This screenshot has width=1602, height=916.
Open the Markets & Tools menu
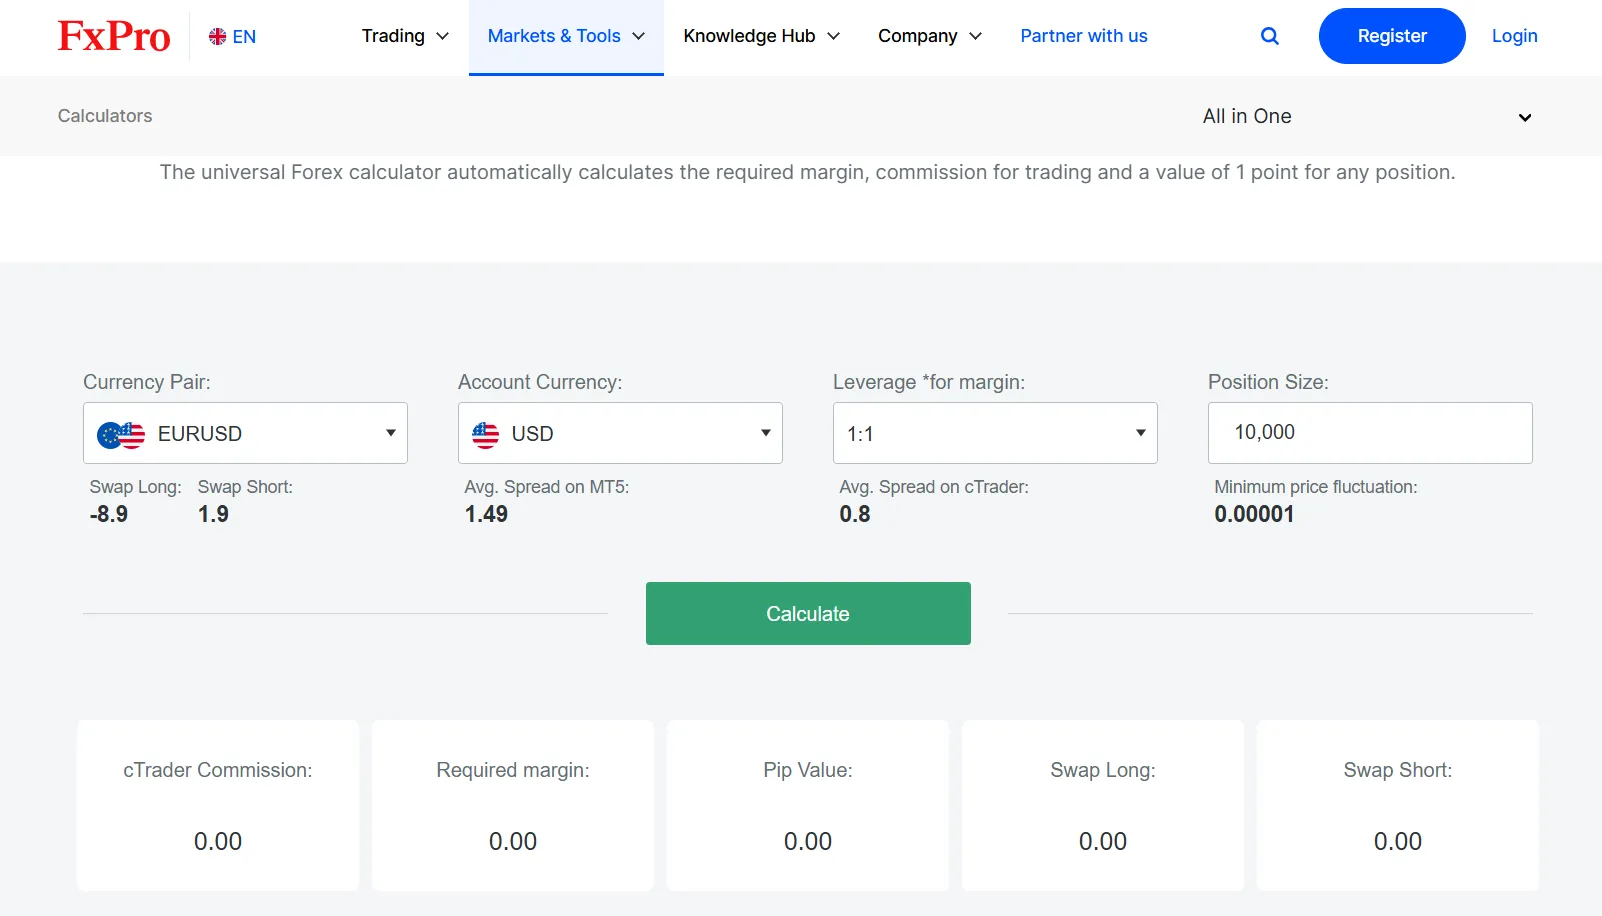566,36
